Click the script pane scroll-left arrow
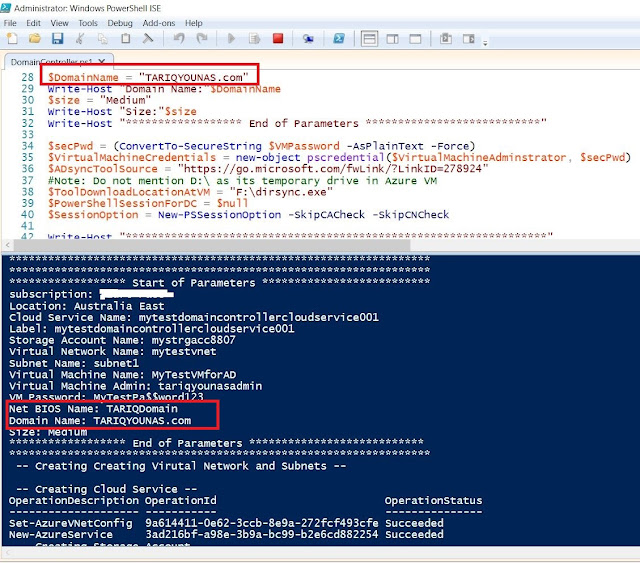The height and width of the screenshot is (563, 640). click(x=7, y=245)
